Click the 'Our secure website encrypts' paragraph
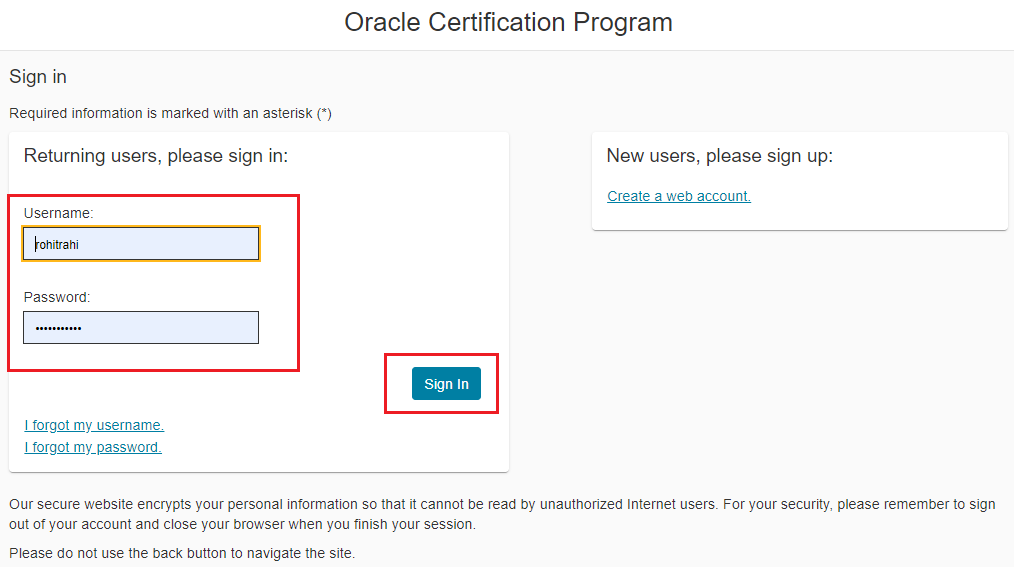The image size is (1014, 567). (x=502, y=514)
